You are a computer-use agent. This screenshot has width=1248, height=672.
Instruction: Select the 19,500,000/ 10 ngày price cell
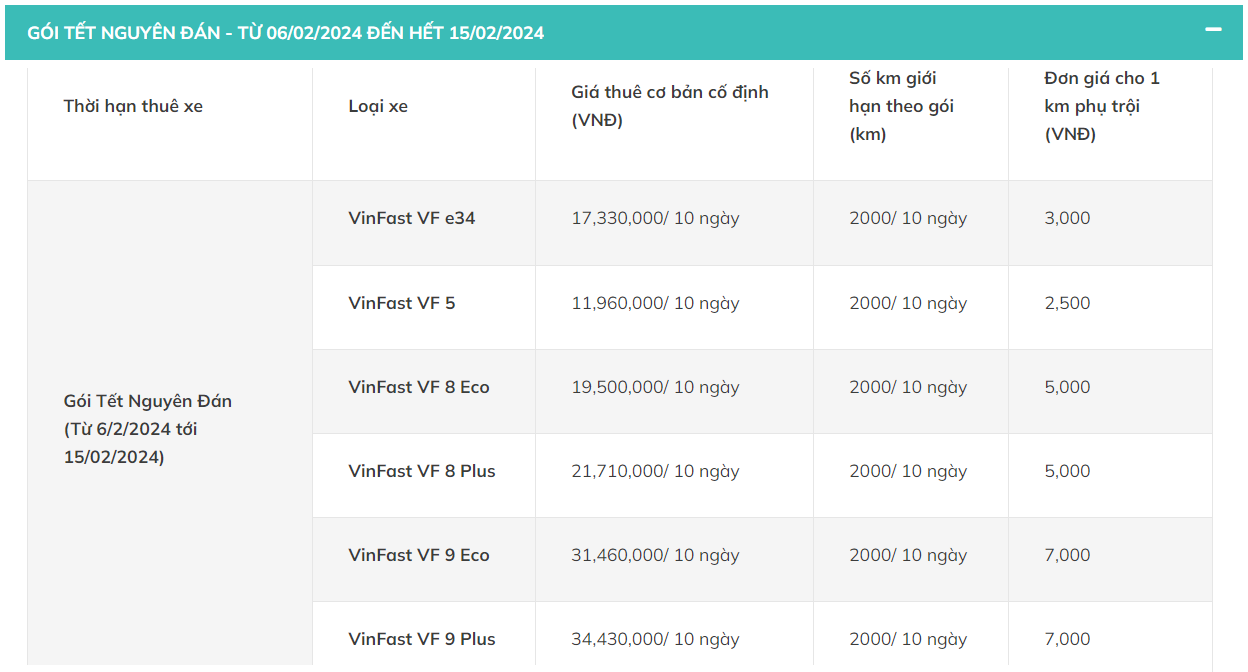655,387
